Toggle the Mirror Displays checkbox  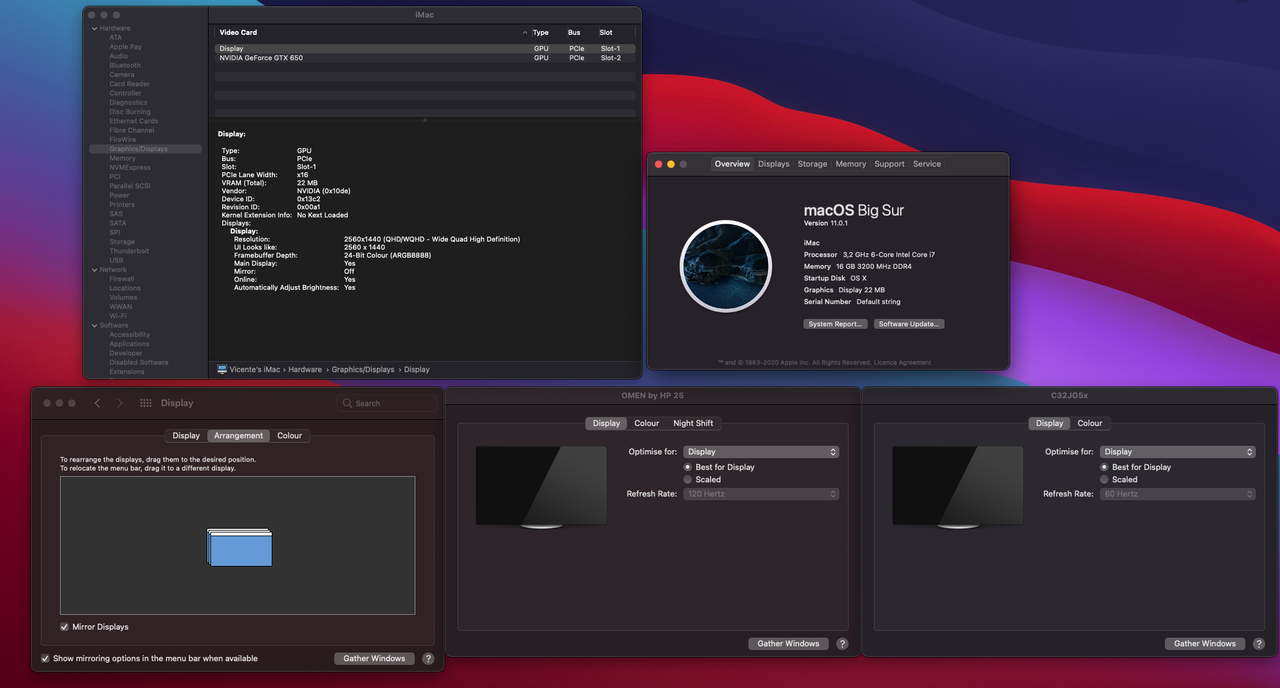[x=64, y=627]
